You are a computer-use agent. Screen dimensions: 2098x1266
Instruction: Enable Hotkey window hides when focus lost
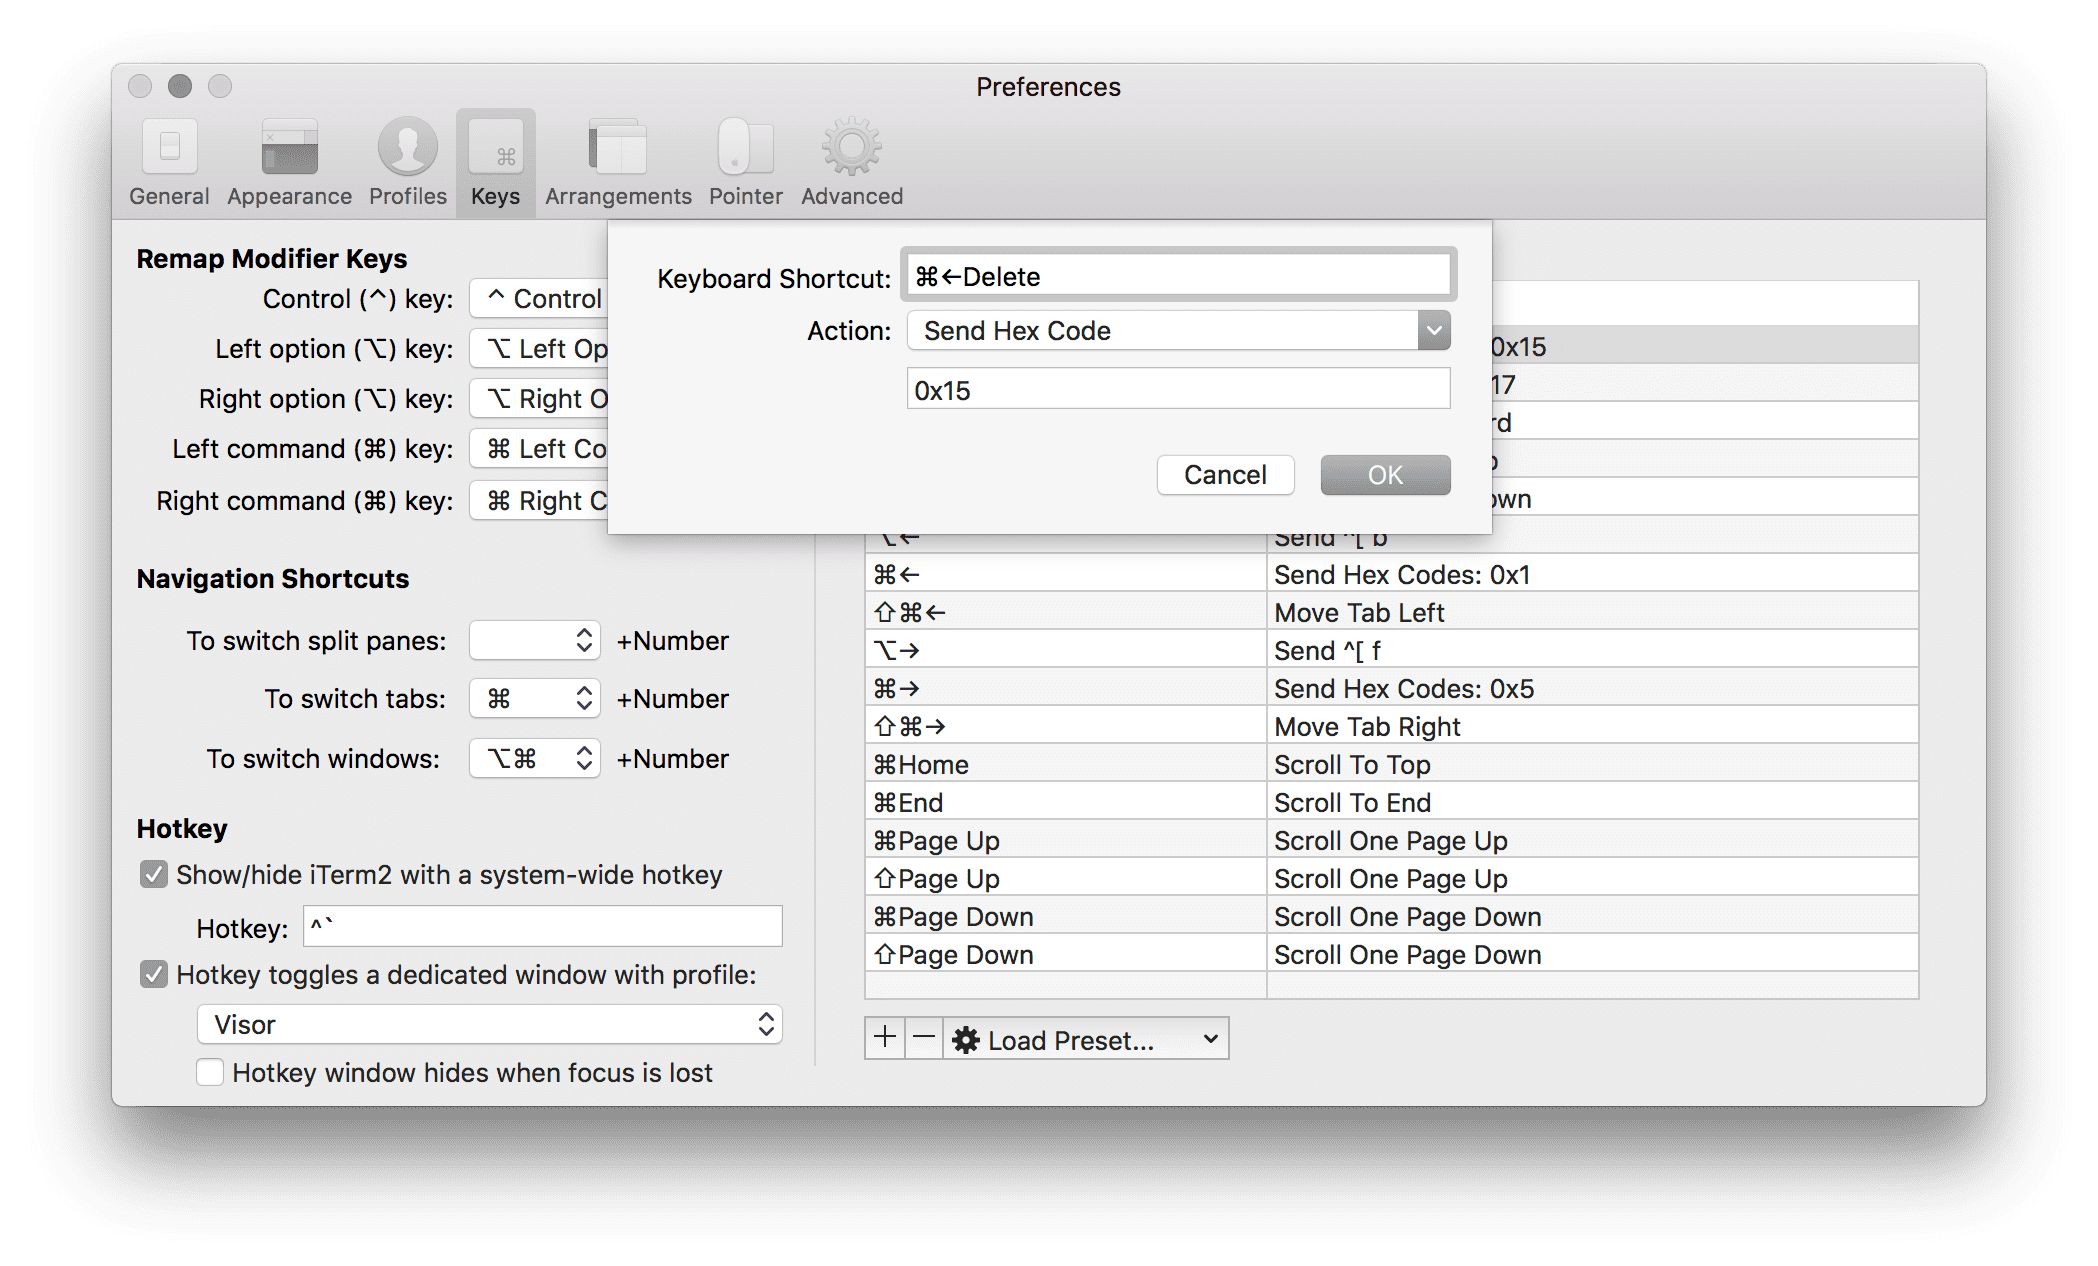point(210,1072)
